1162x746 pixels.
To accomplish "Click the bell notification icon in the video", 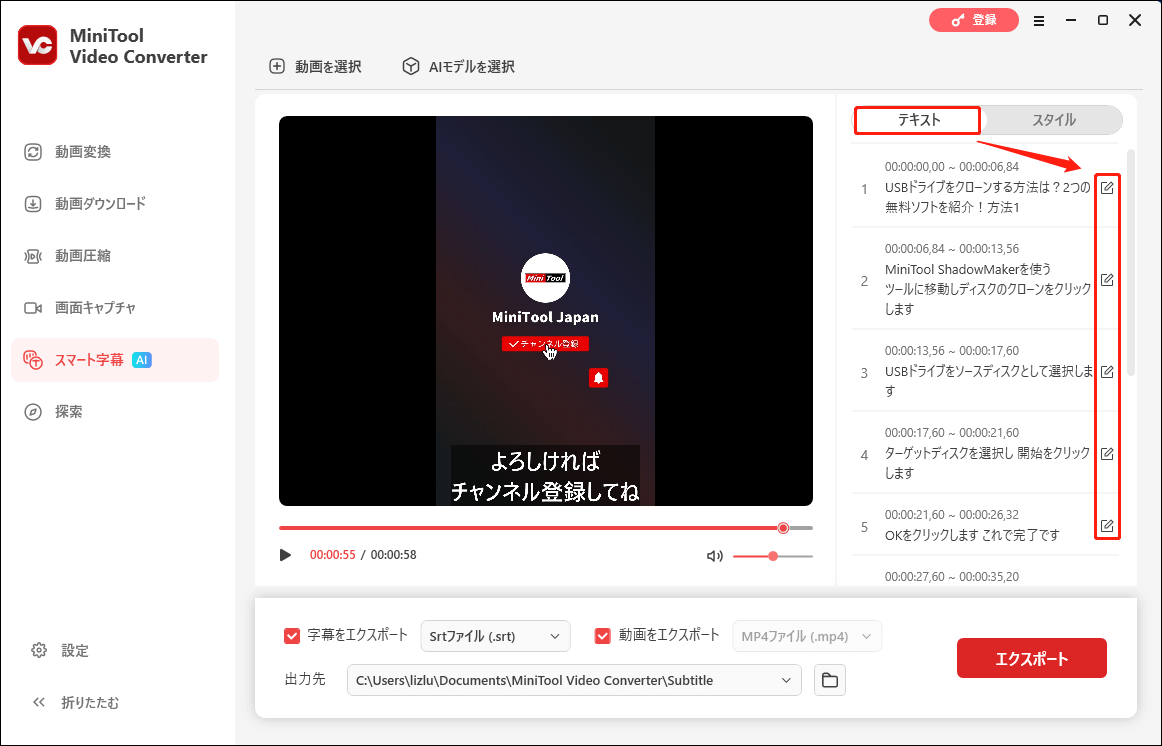I will 598,378.
